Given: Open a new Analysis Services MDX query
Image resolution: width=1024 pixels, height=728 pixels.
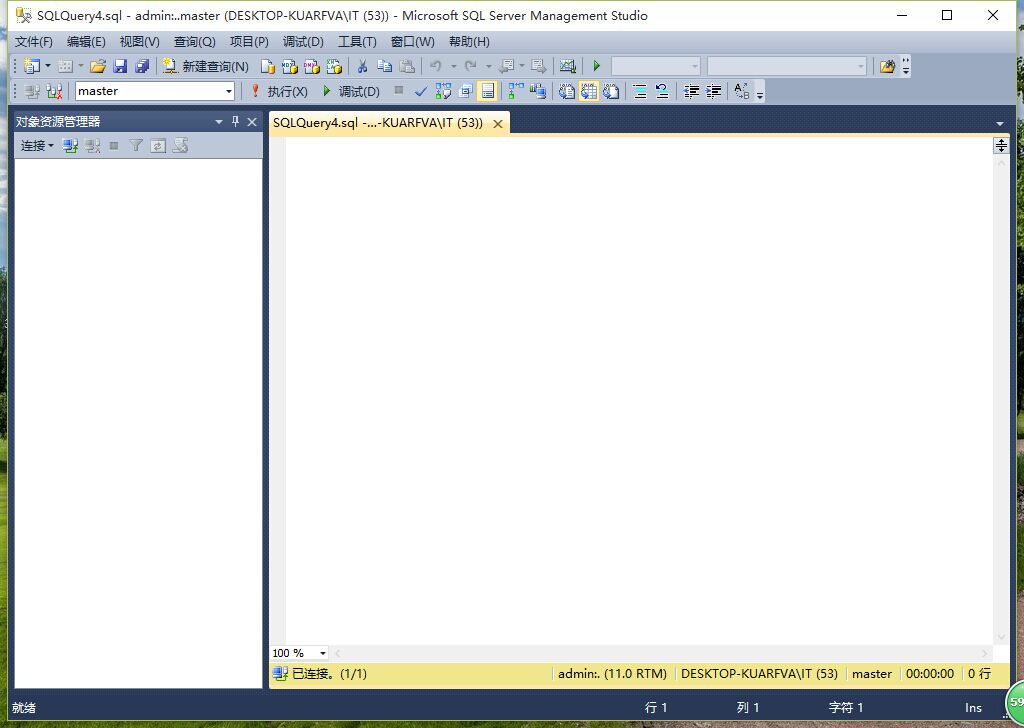Looking at the screenshot, I should pos(289,67).
